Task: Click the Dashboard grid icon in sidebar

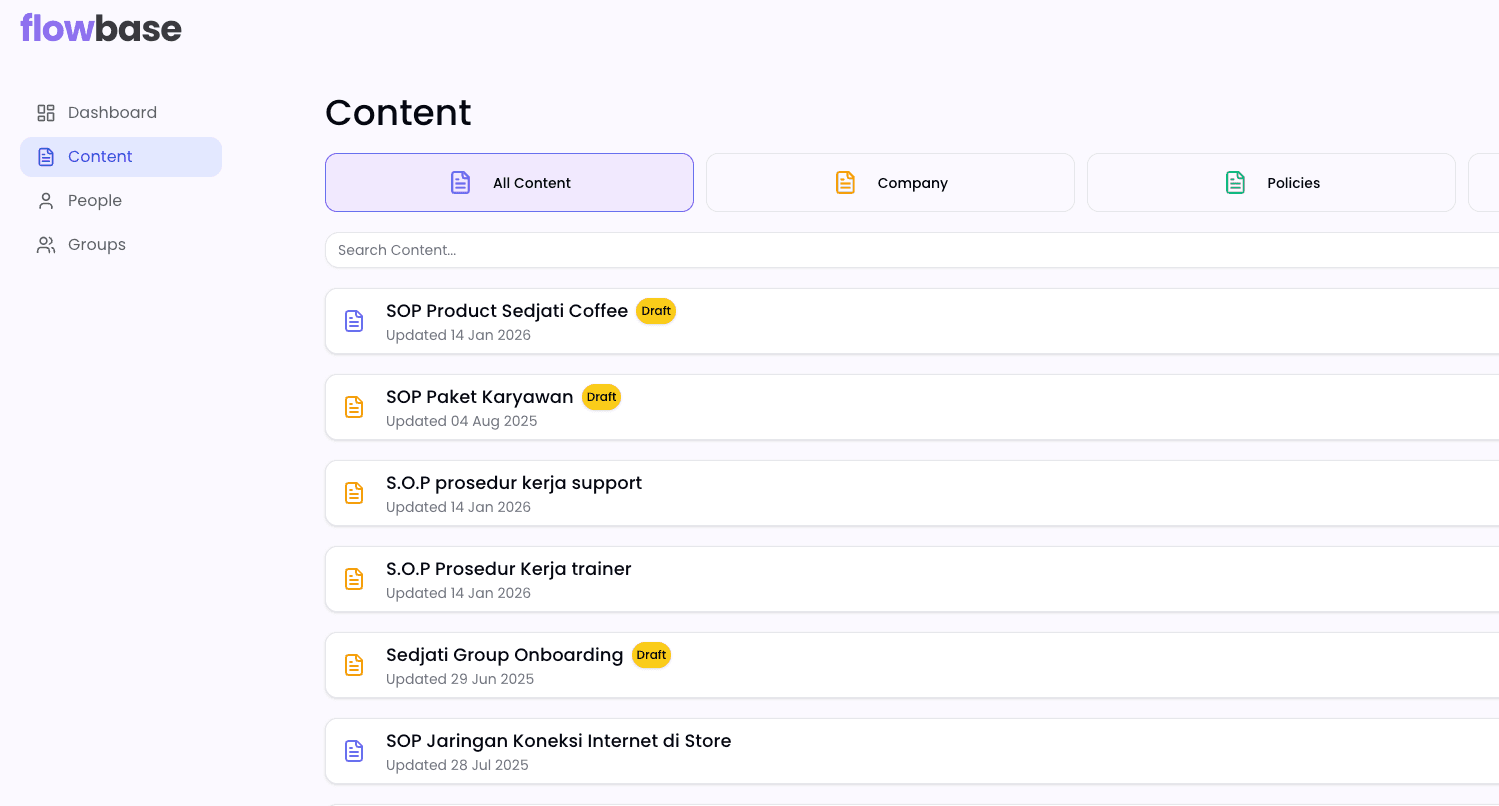Action: click(46, 113)
